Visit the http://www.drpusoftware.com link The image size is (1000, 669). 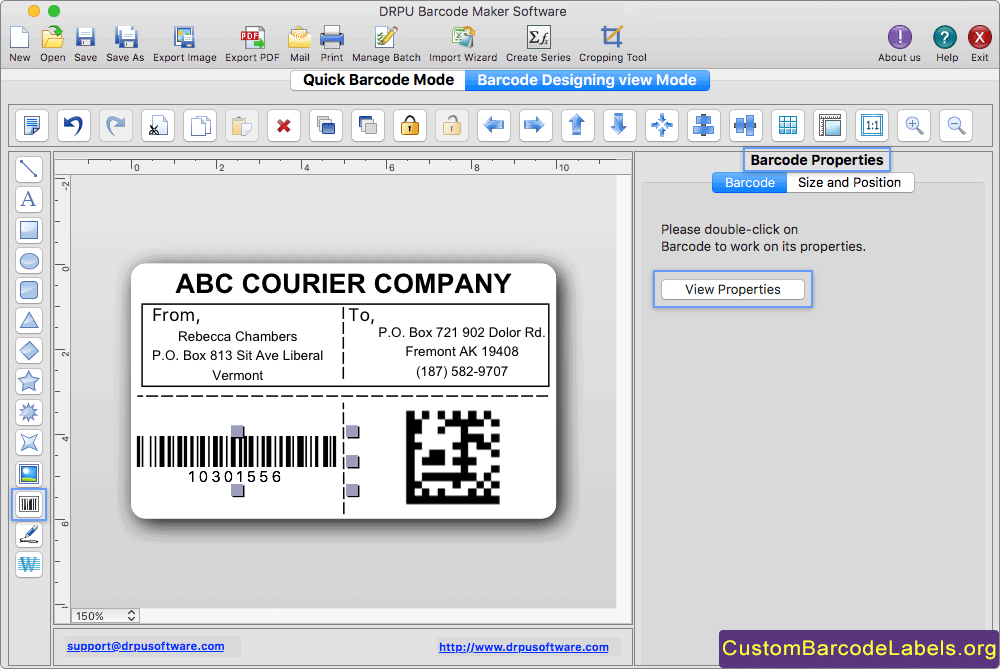tap(524, 647)
